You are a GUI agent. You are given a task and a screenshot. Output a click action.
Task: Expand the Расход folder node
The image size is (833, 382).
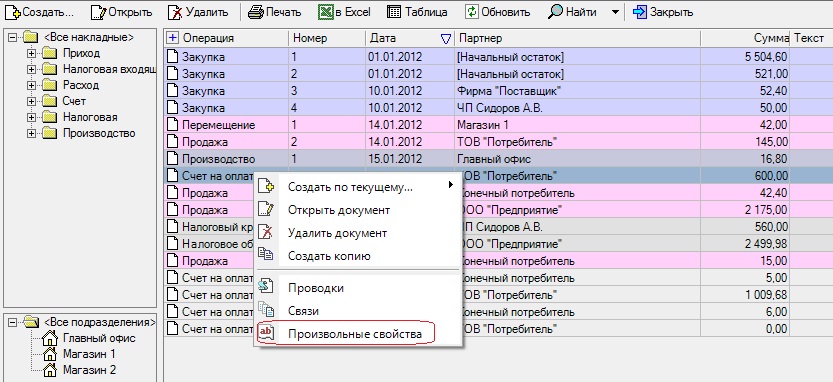[31, 85]
